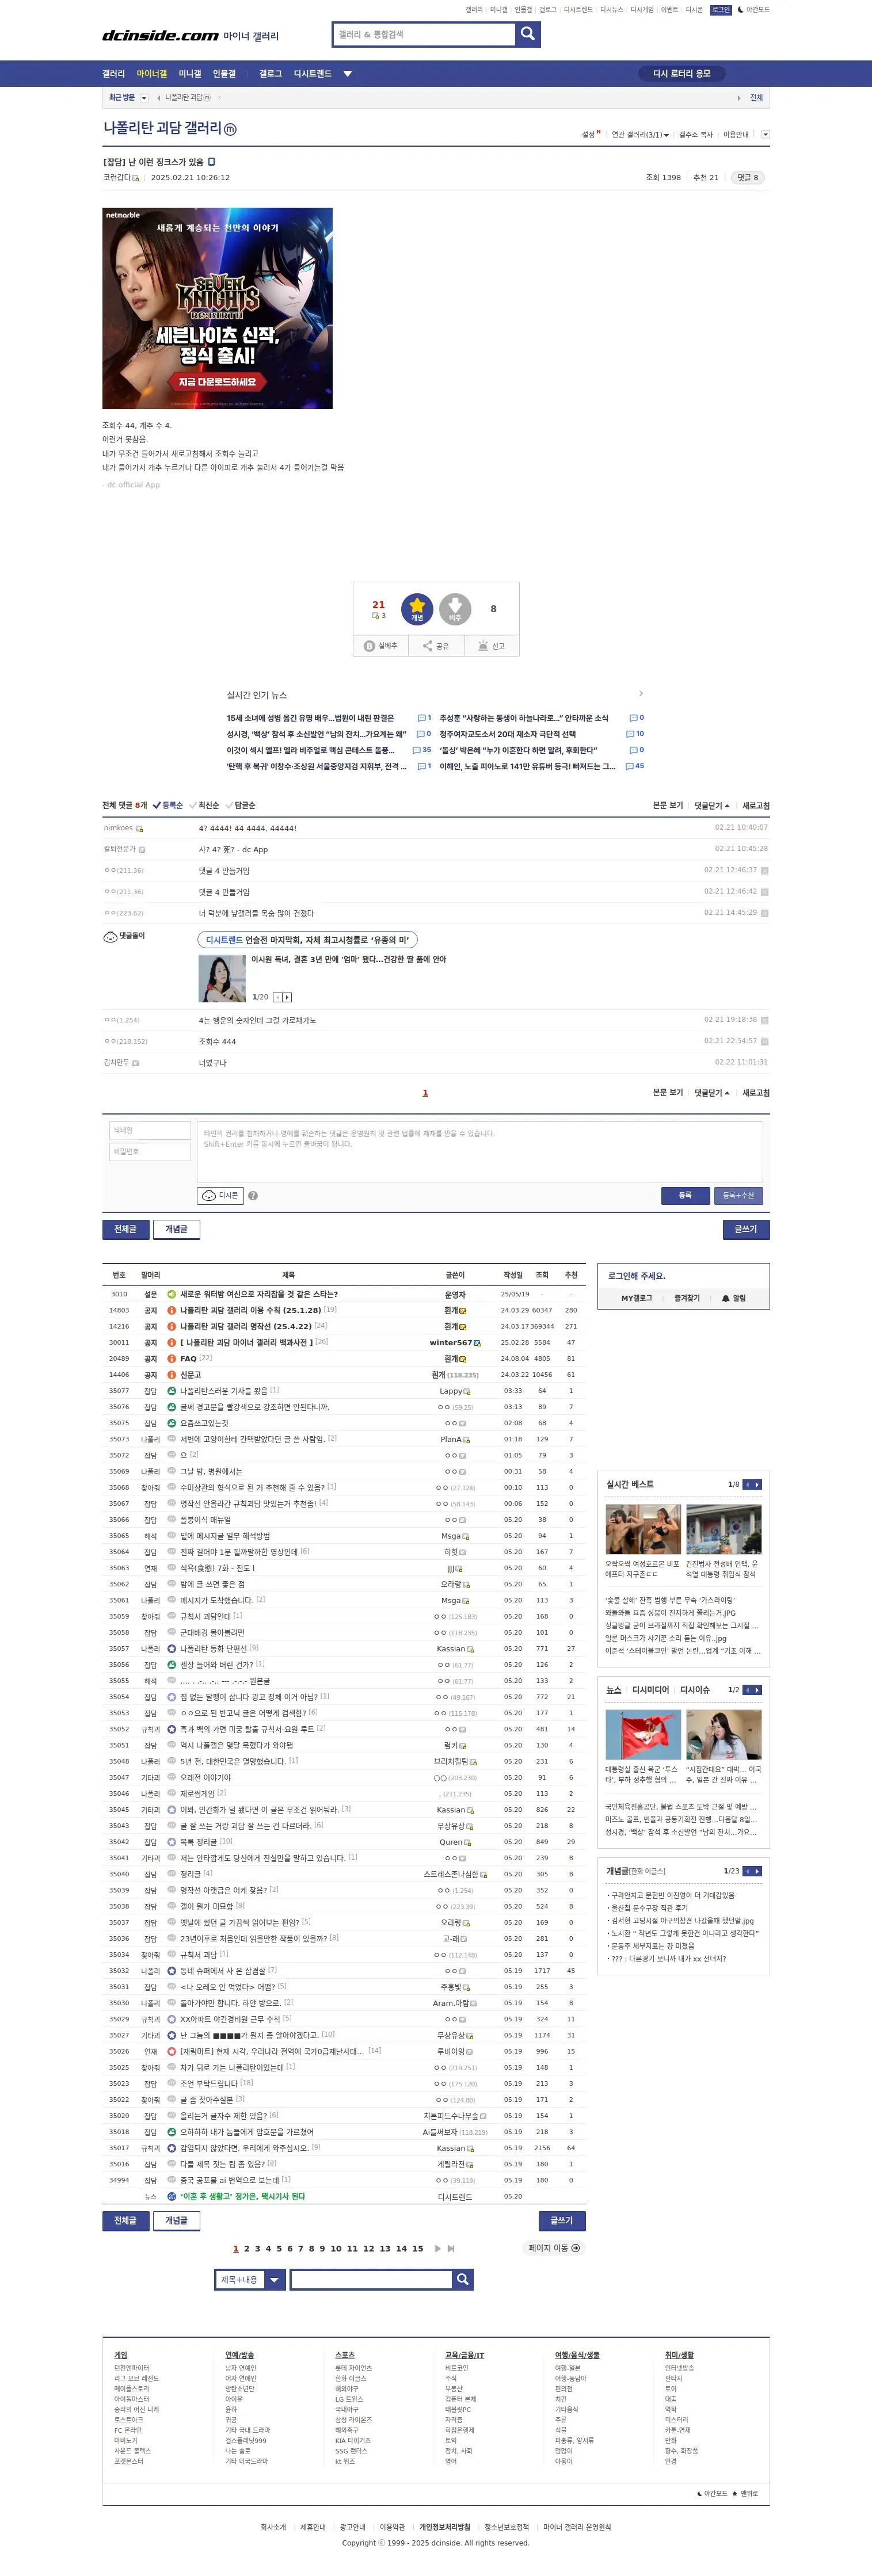
Task: Click the 비밀번호 input field
Action: (x=150, y=1151)
